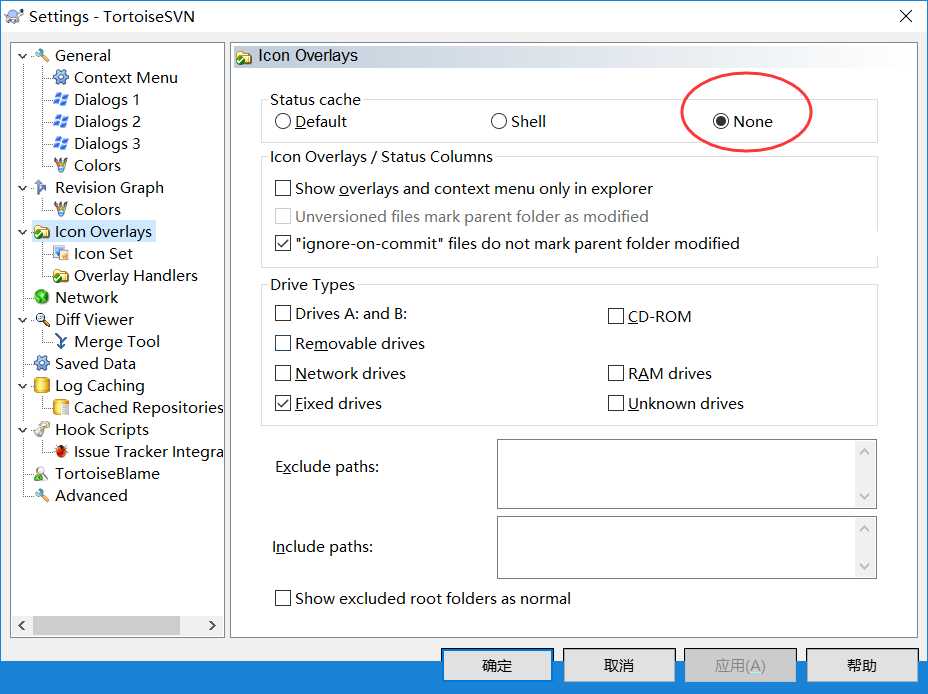Click the Dialogs 2 icon
928x694 pixels.
[x=60, y=121]
